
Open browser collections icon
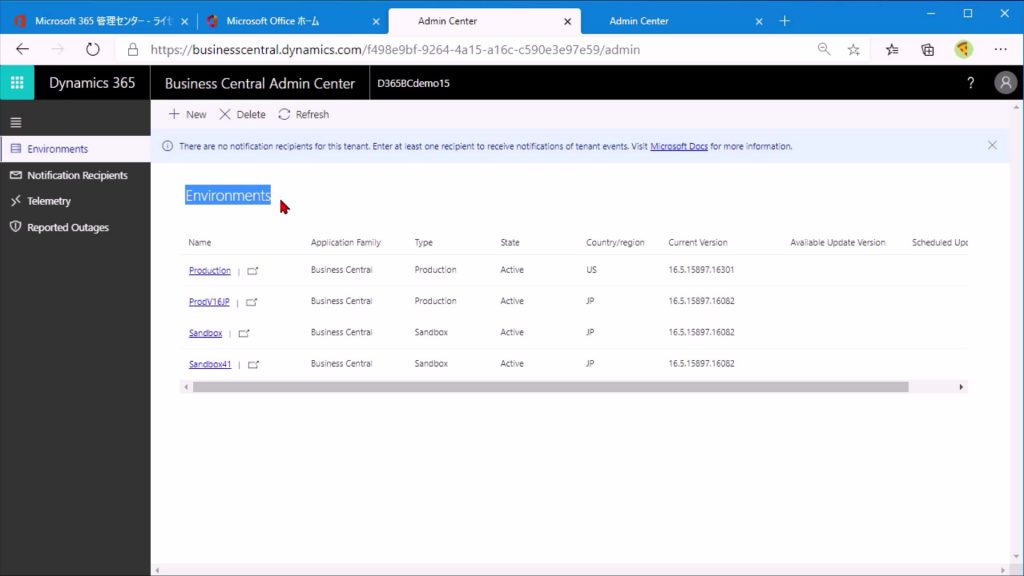927,50
